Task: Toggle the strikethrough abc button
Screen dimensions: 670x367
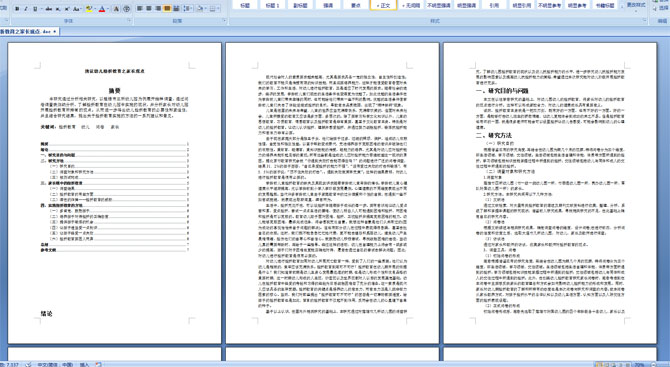Action: click(x=49, y=9)
